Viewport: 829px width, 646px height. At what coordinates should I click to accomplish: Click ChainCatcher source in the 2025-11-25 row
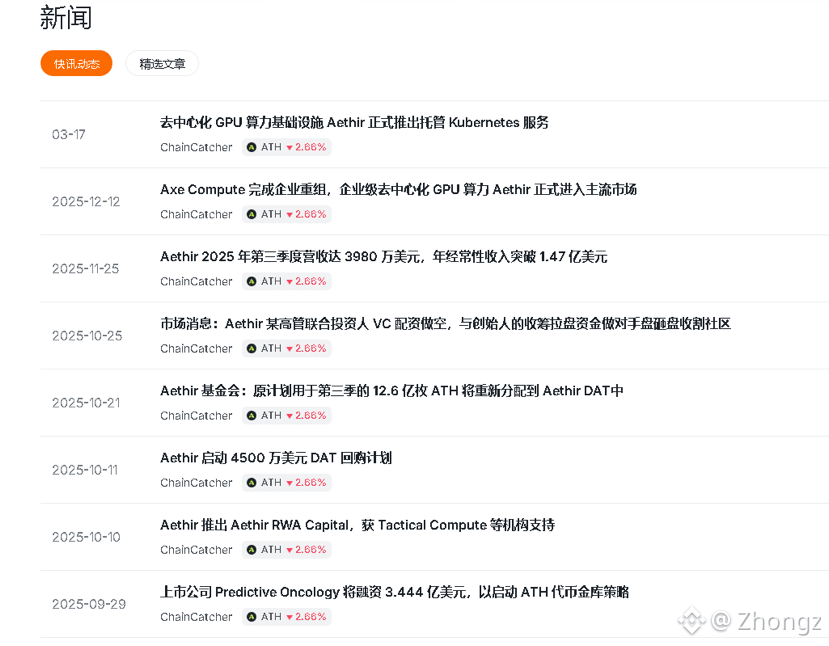(196, 282)
